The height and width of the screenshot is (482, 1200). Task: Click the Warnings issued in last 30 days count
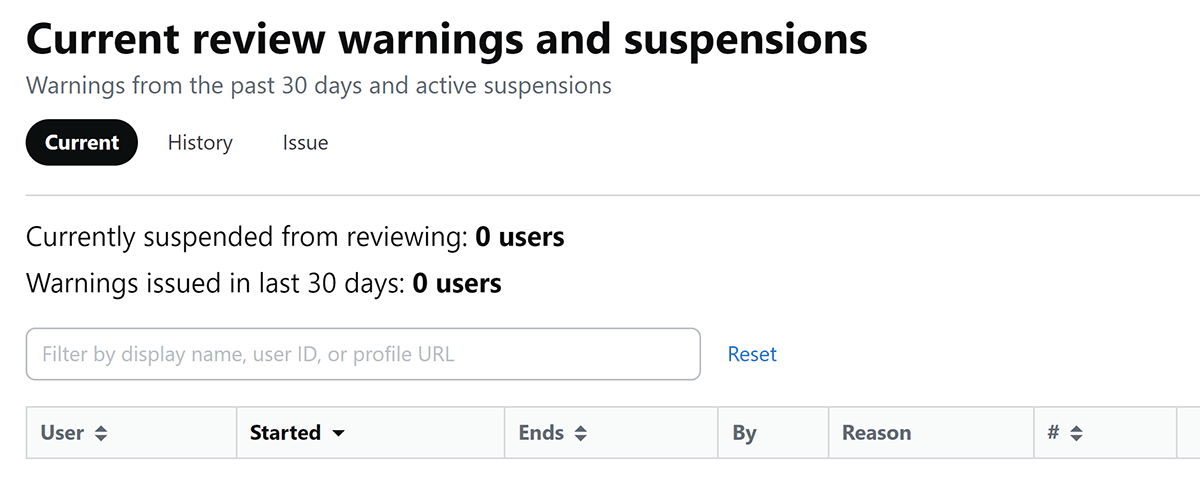coord(457,283)
